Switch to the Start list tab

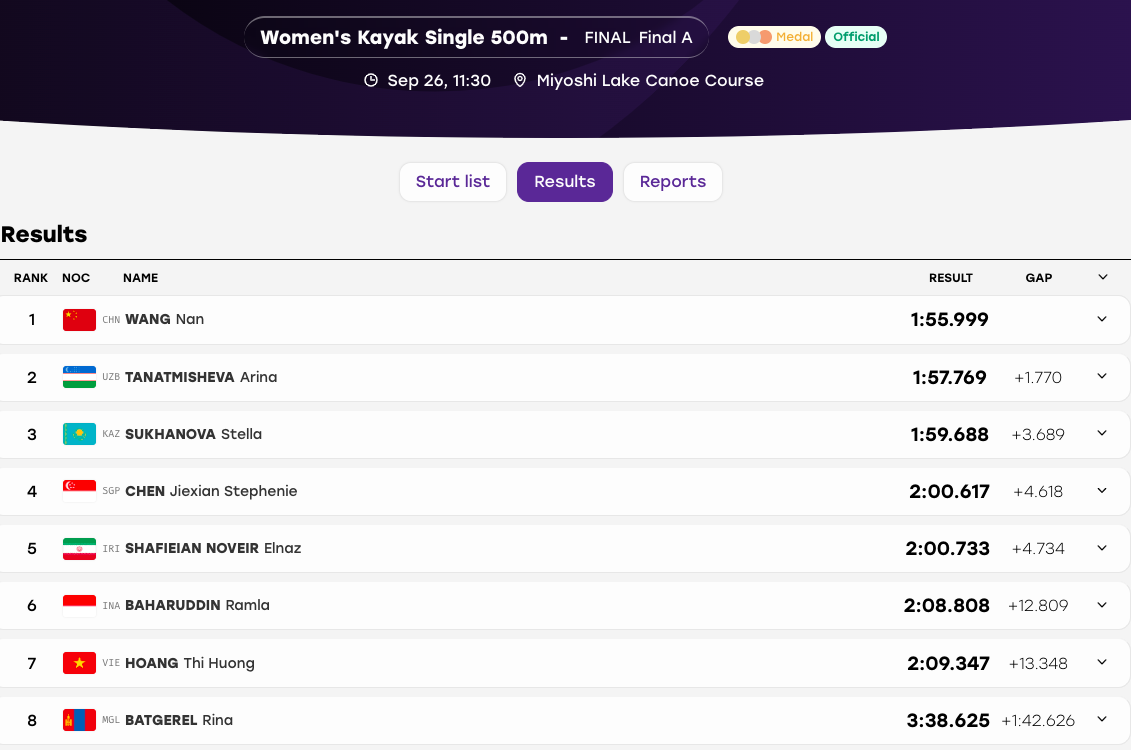(x=453, y=182)
